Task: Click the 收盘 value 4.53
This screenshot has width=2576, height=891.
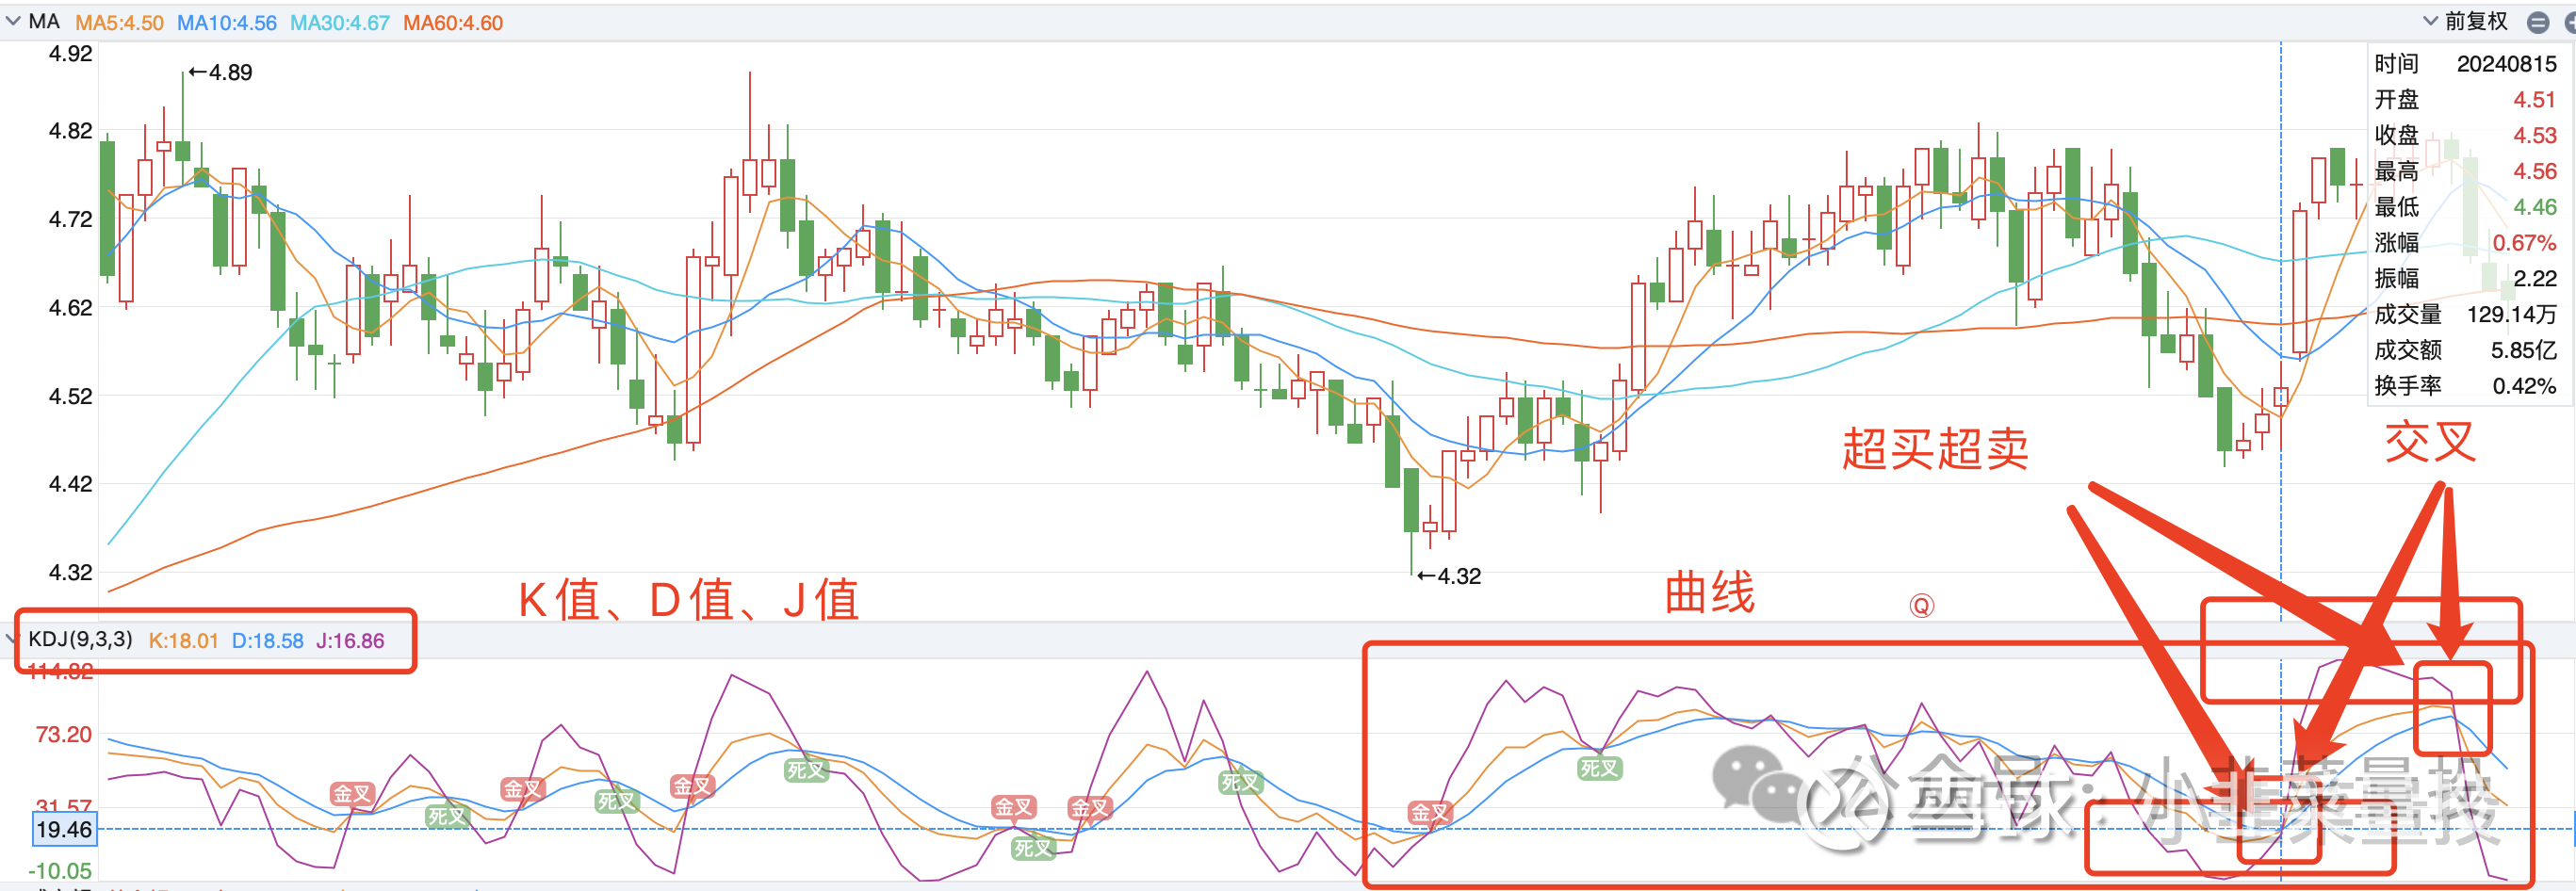Action: coord(2534,135)
